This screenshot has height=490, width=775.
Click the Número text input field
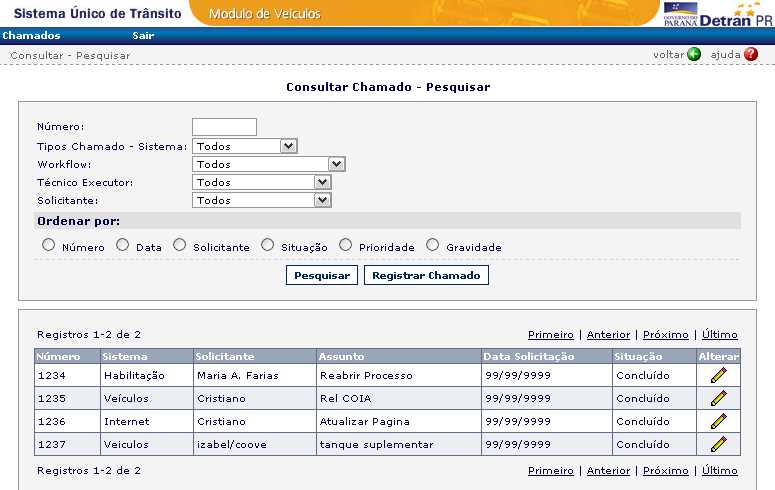224,127
